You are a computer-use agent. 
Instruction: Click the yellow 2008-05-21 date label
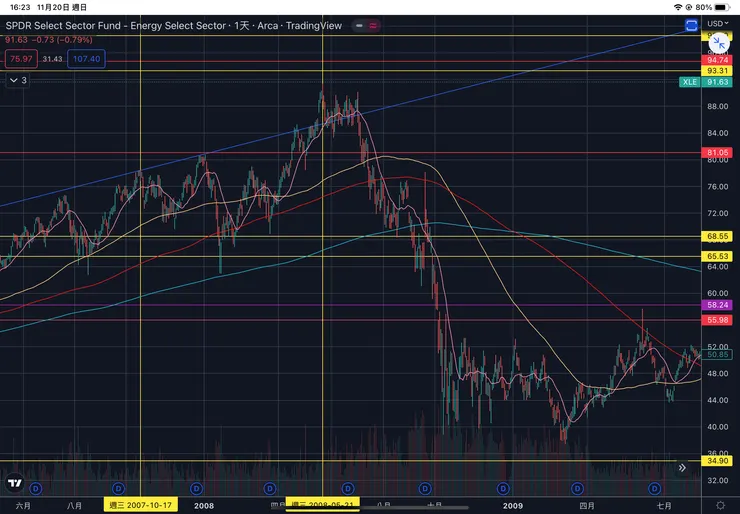pyautogui.click(x=322, y=505)
